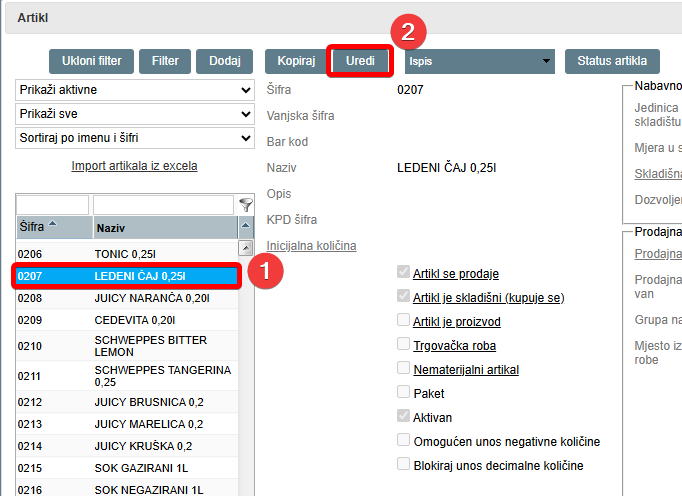Expand the Prikaži sve dropdown
The image size is (682, 496).
point(135,114)
